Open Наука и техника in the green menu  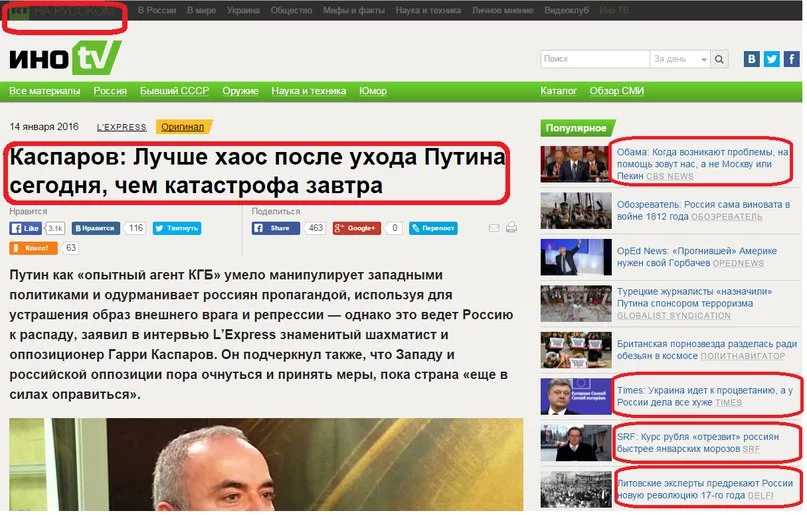tap(309, 91)
